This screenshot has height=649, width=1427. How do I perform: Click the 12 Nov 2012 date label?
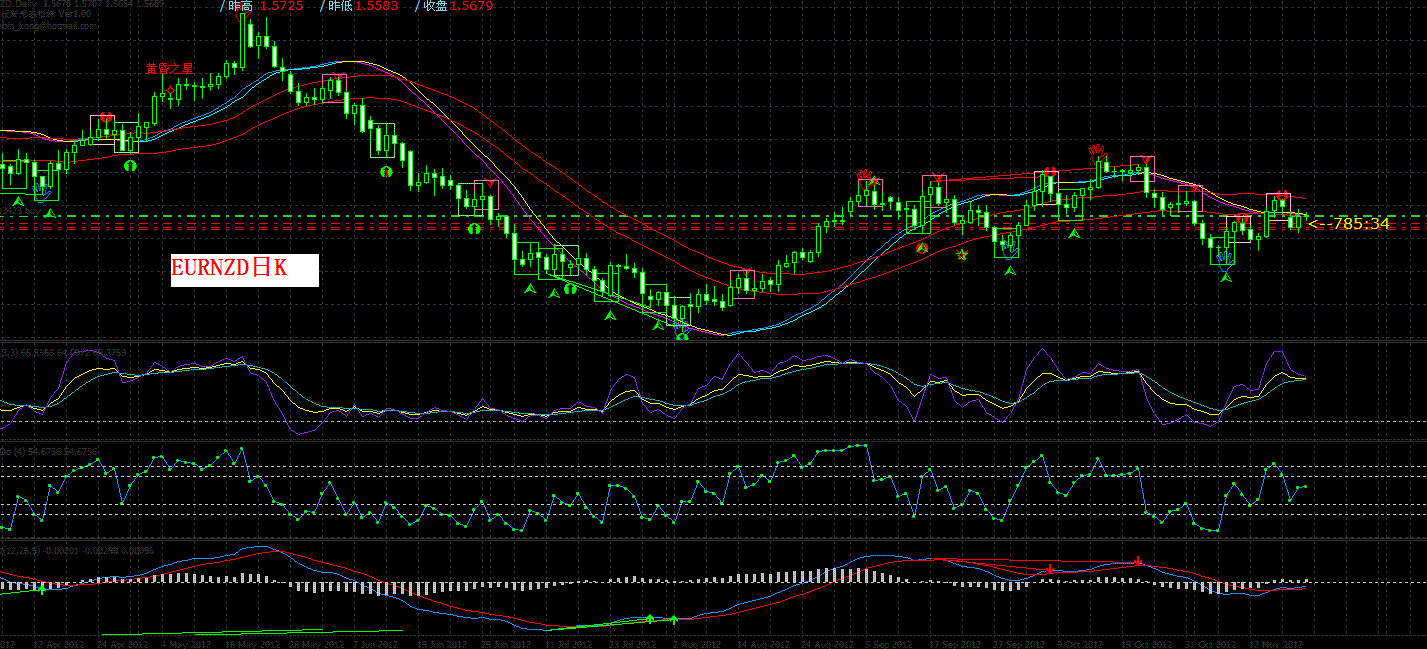point(1275,644)
